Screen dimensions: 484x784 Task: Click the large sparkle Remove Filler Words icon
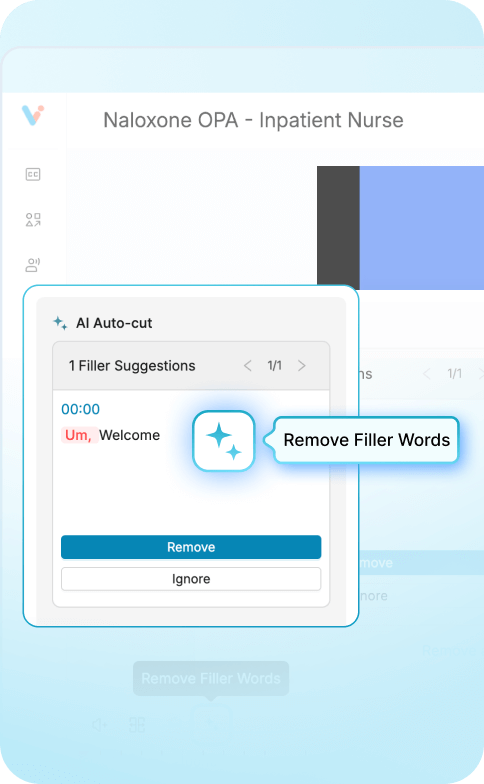point(224,441)
